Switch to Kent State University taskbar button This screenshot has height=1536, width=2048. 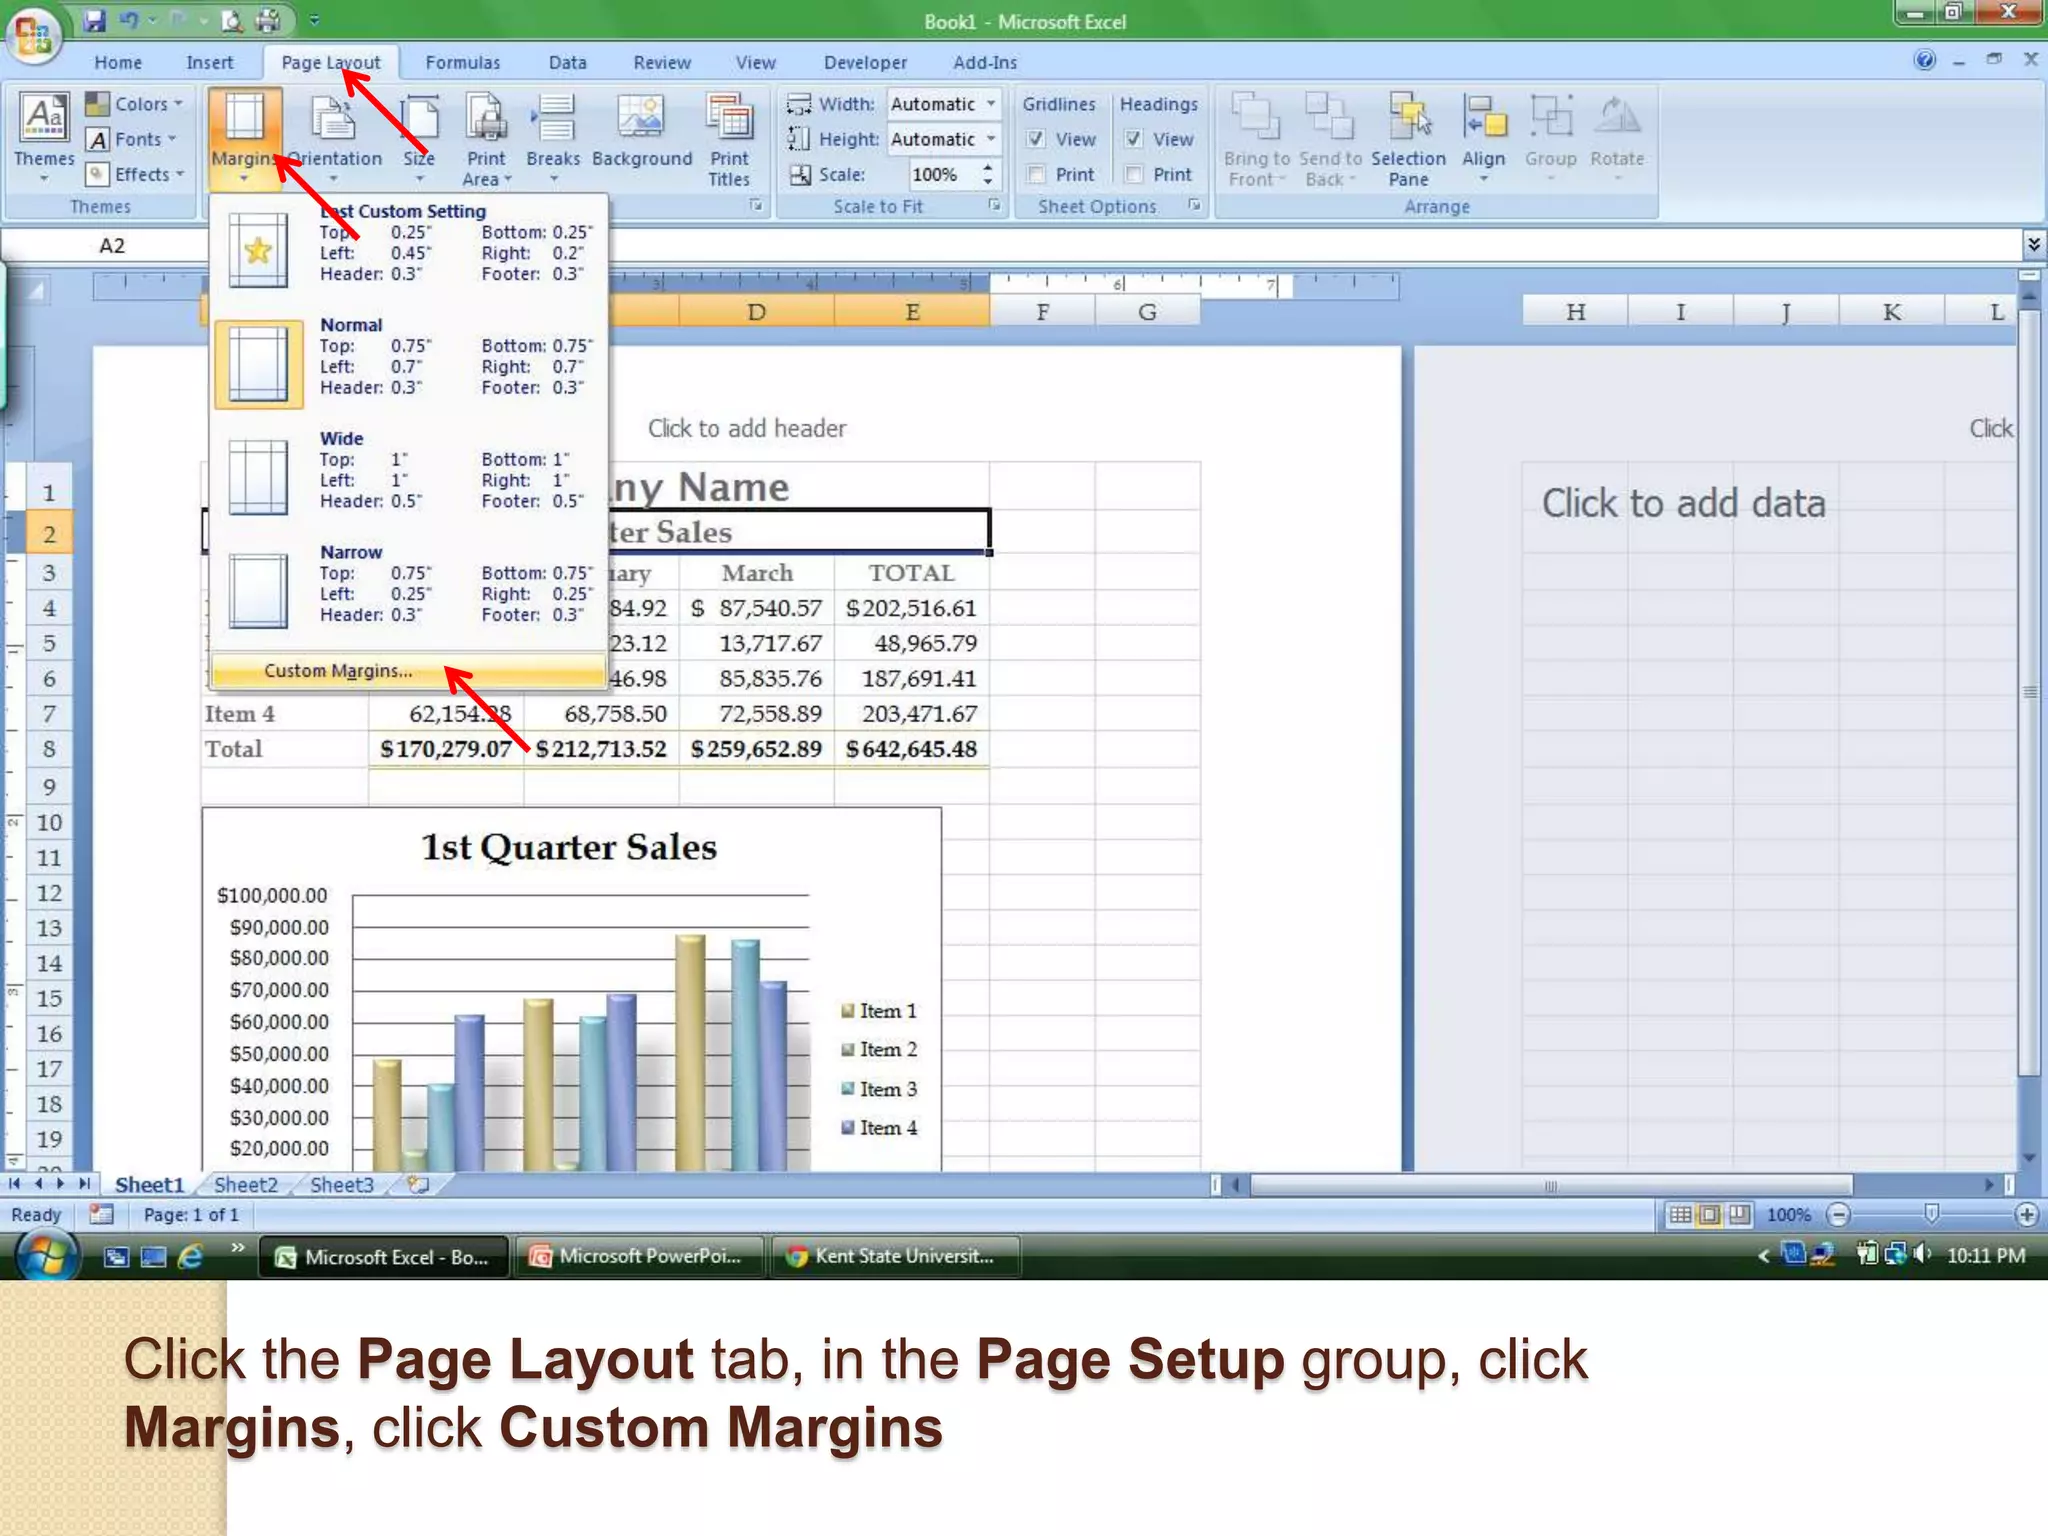[x=895, y=1256]
